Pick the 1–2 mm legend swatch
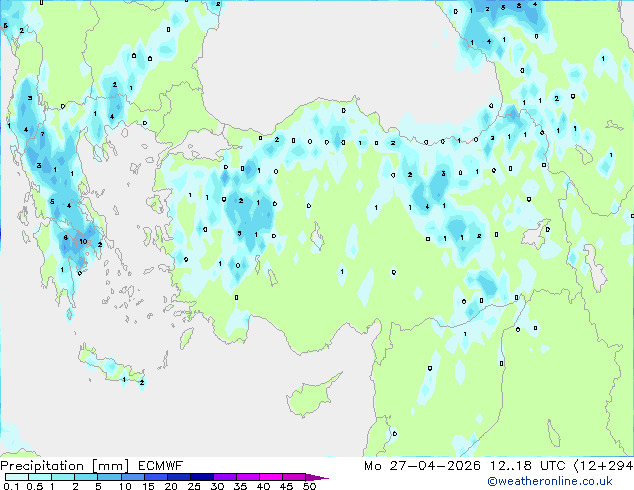 click(63, 477)
